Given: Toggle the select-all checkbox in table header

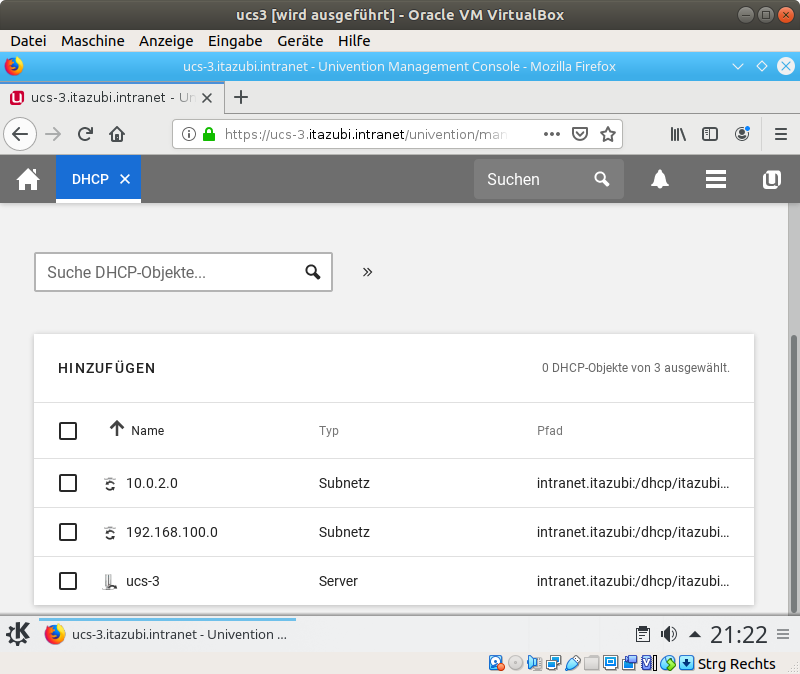Looking at the screenshot, I should click(x=68, y=431).
